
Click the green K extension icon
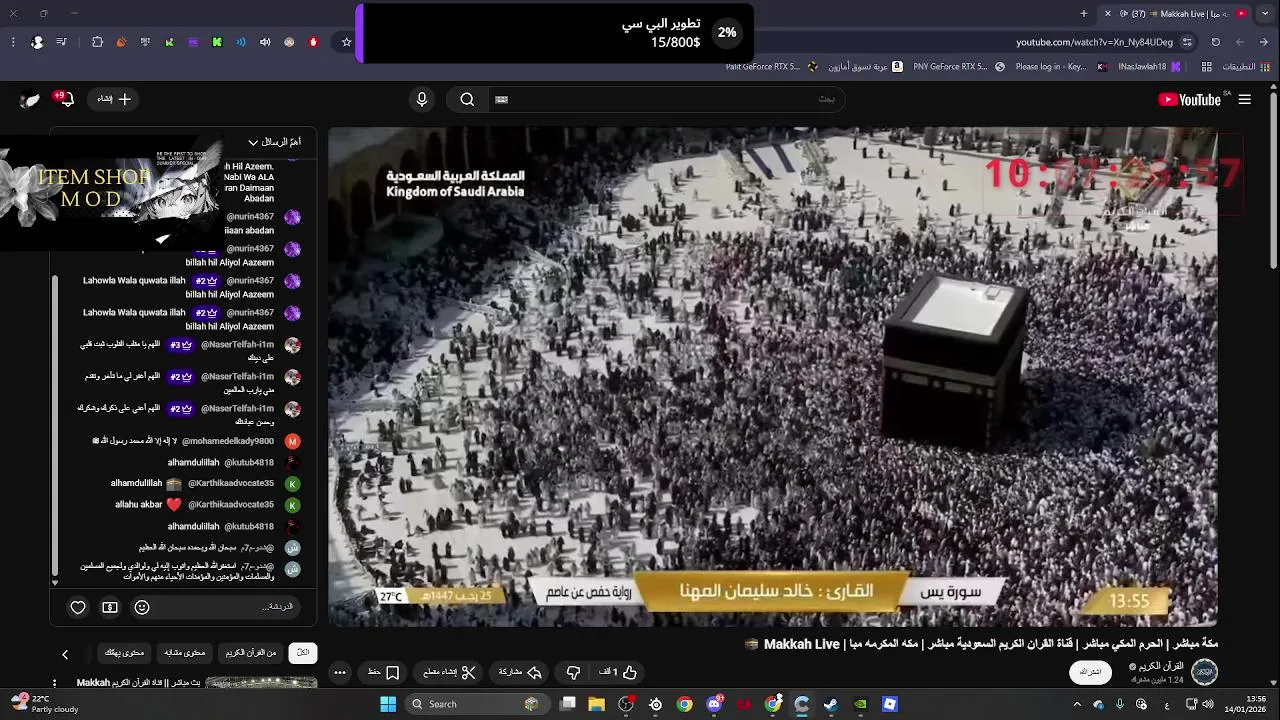[217, 42]
